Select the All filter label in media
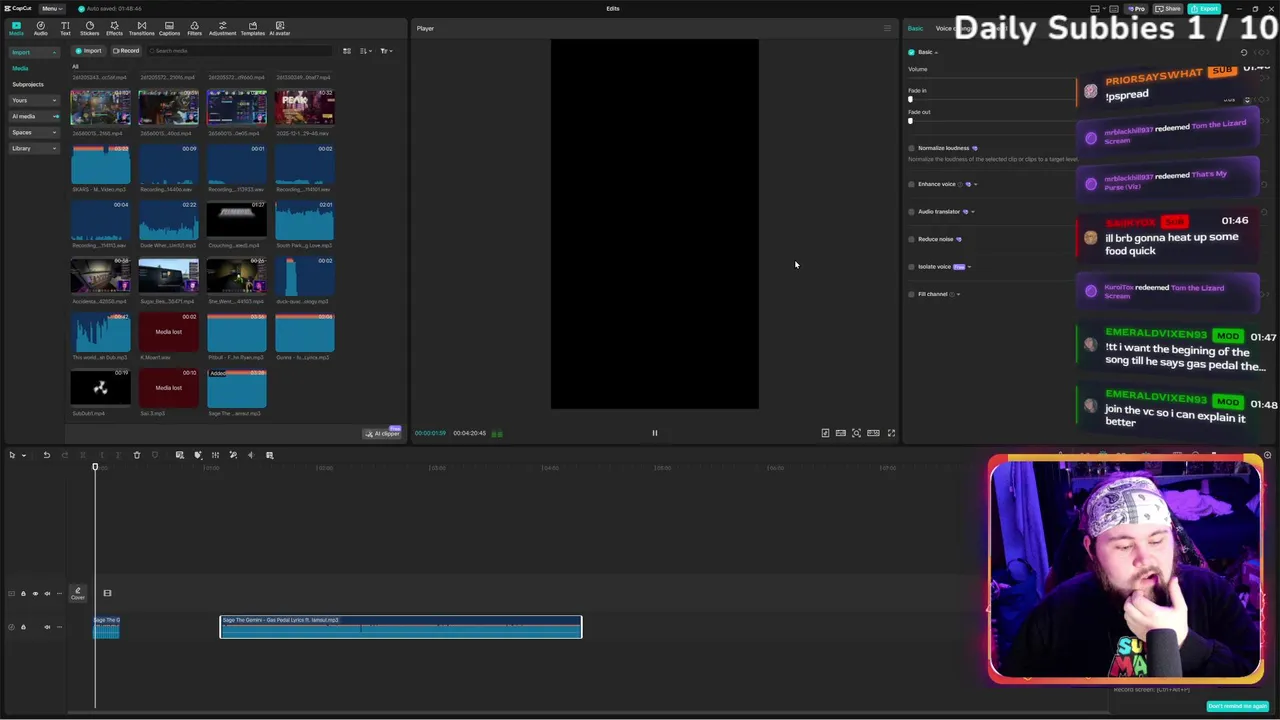The width and height of the screenshot is (1280, 720). (x=75, y=67)
